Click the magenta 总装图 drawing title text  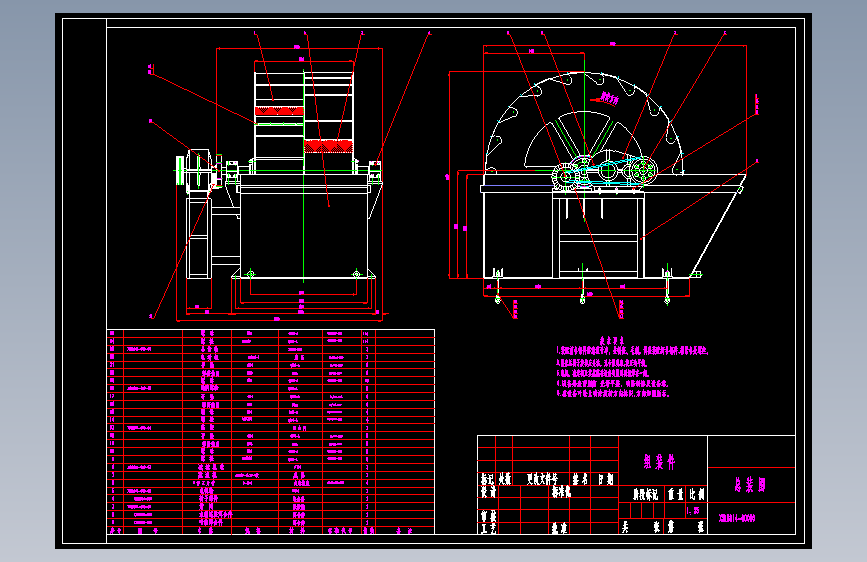pos(750,485)
